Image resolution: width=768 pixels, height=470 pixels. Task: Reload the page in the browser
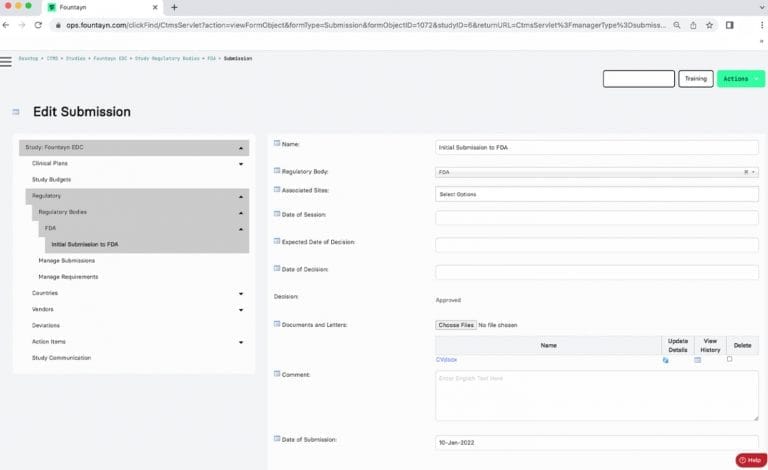(38, 25)
